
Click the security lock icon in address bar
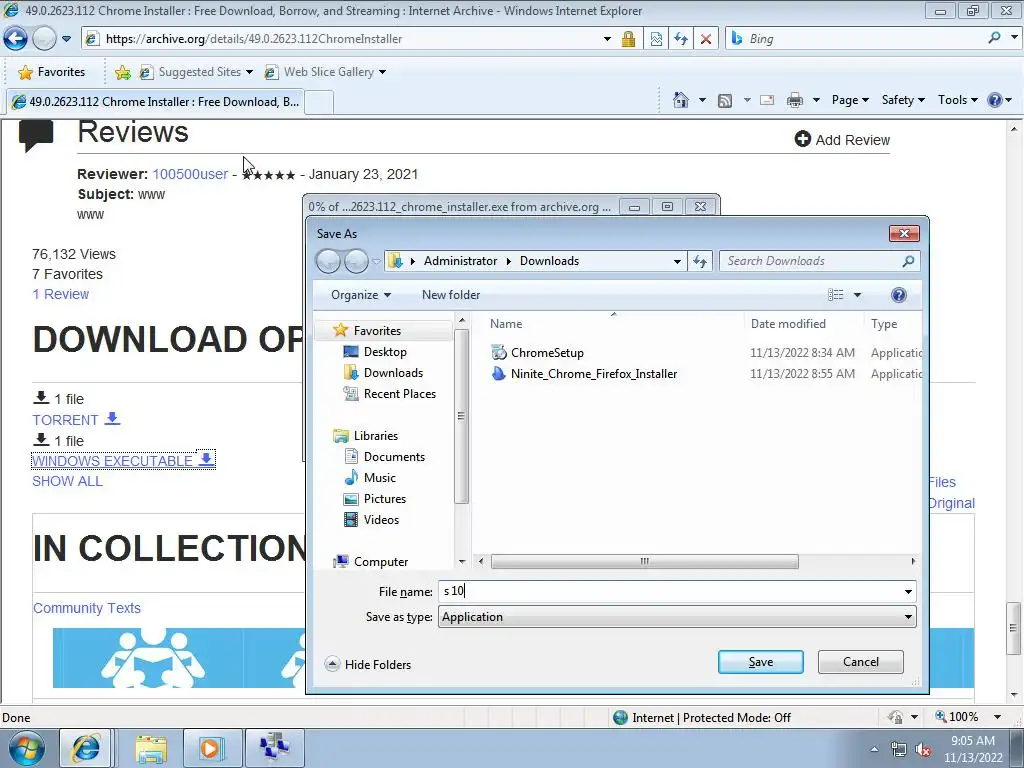coord(628,39)
